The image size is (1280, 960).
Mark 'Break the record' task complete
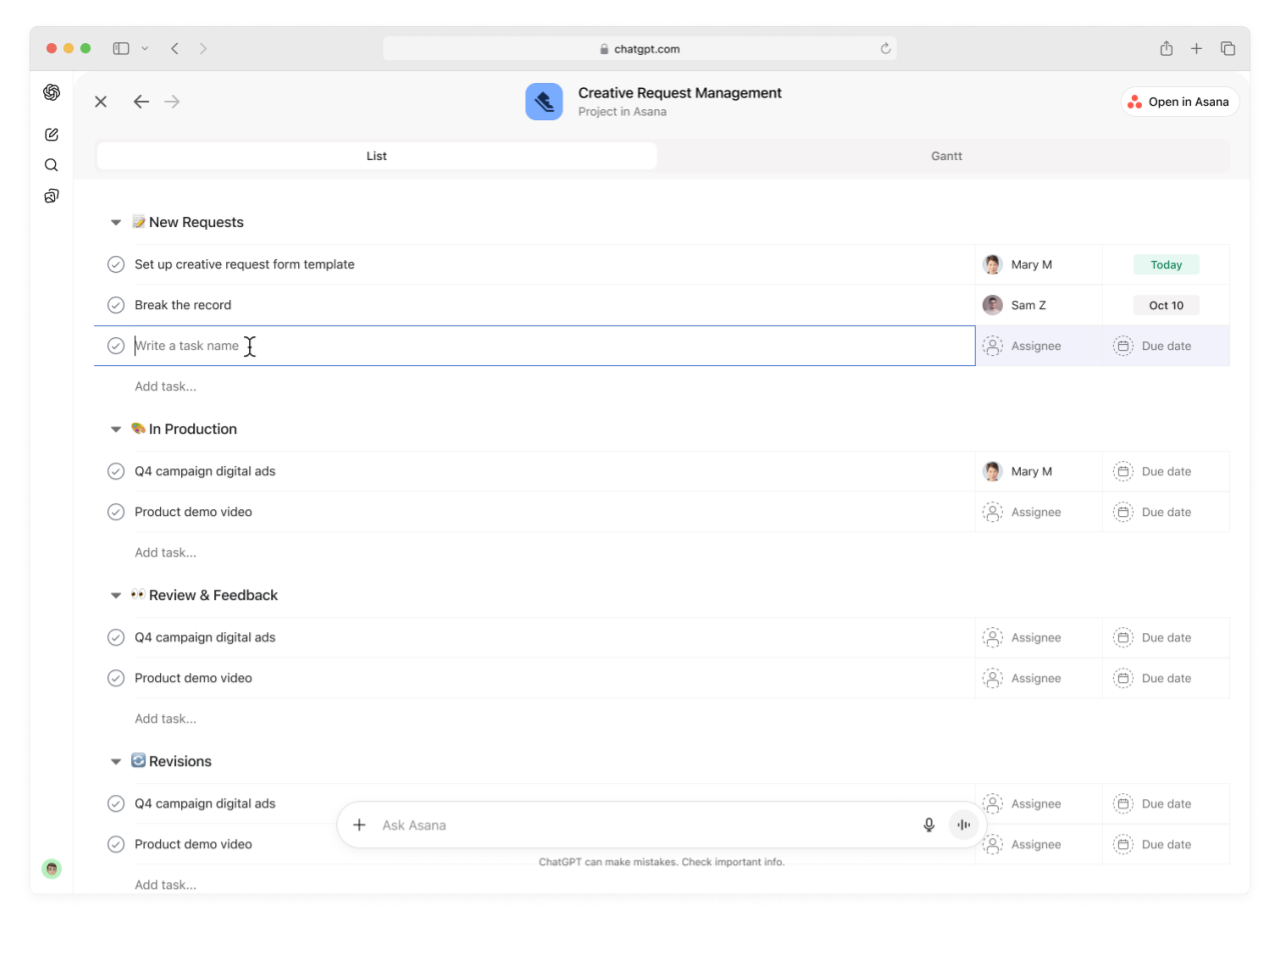coord(116,305)
